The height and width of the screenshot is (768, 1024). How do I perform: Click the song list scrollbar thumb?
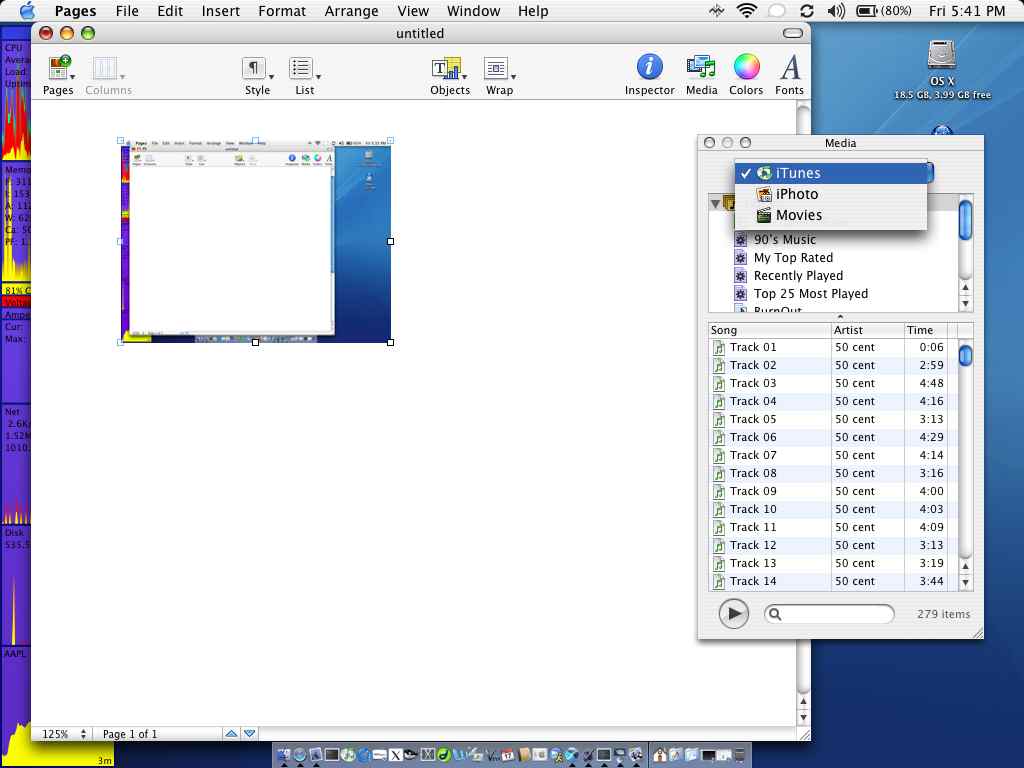coord(965,355)
